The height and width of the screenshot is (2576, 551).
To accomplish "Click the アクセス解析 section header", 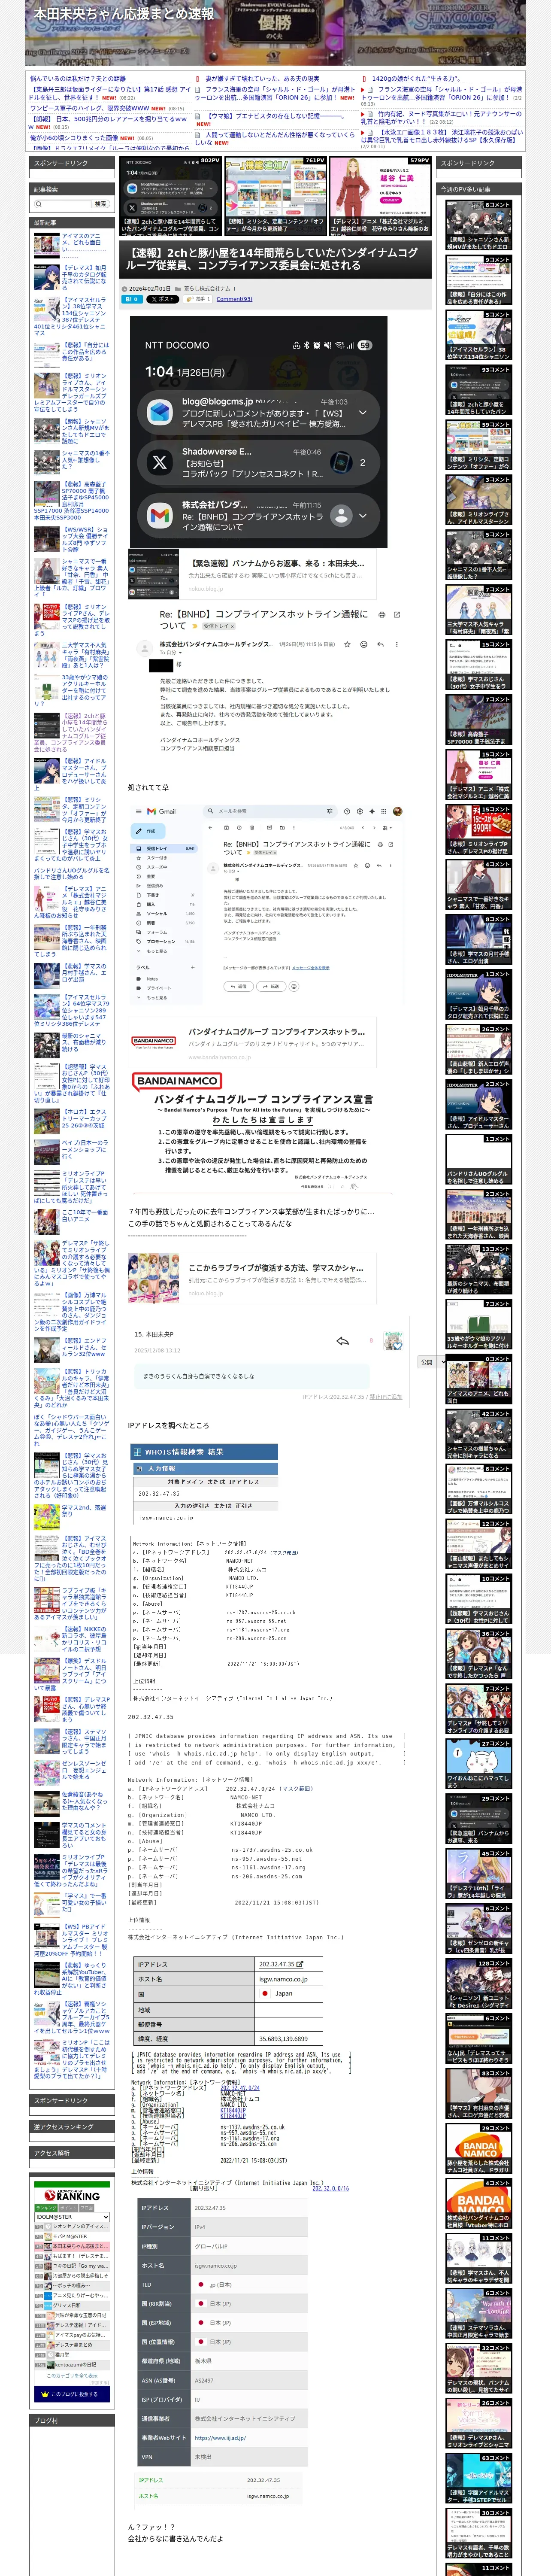I will [x=72, y=2153].
